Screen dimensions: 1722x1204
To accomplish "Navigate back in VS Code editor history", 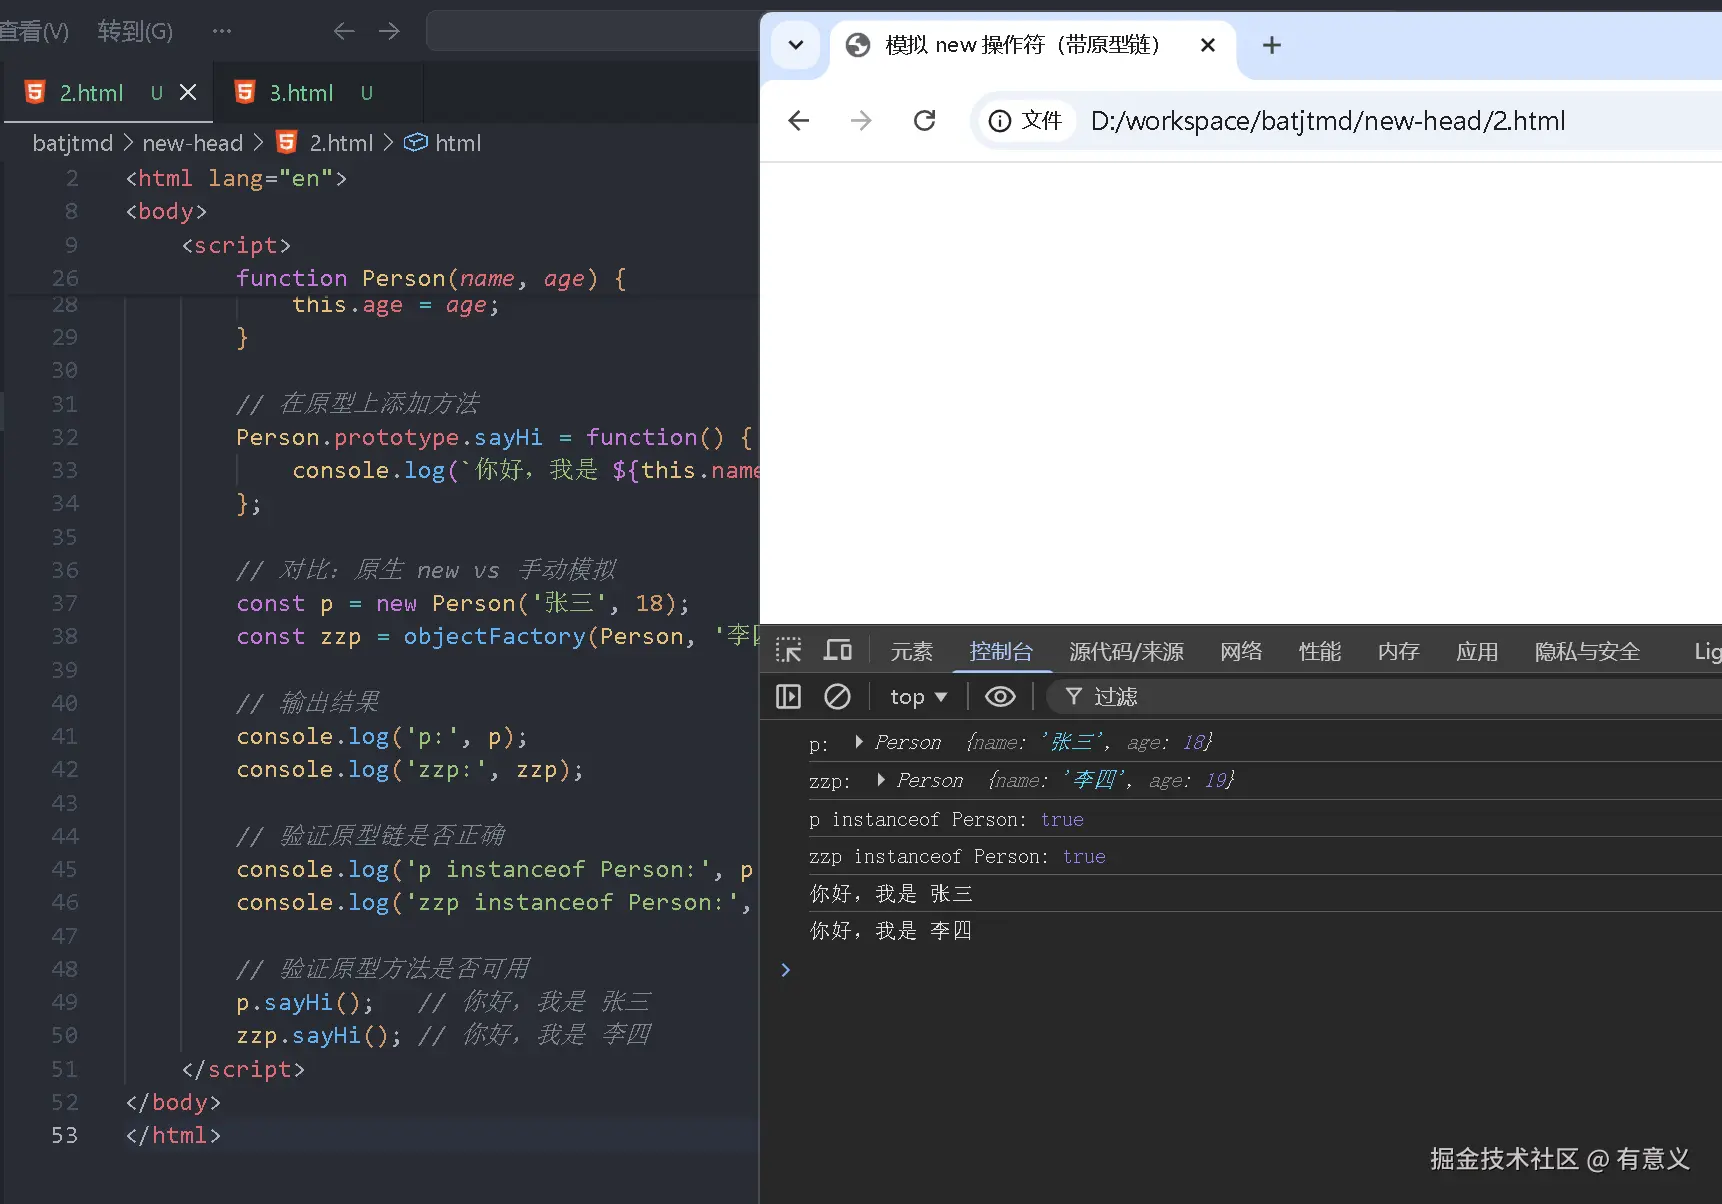I will coord(344,31).
